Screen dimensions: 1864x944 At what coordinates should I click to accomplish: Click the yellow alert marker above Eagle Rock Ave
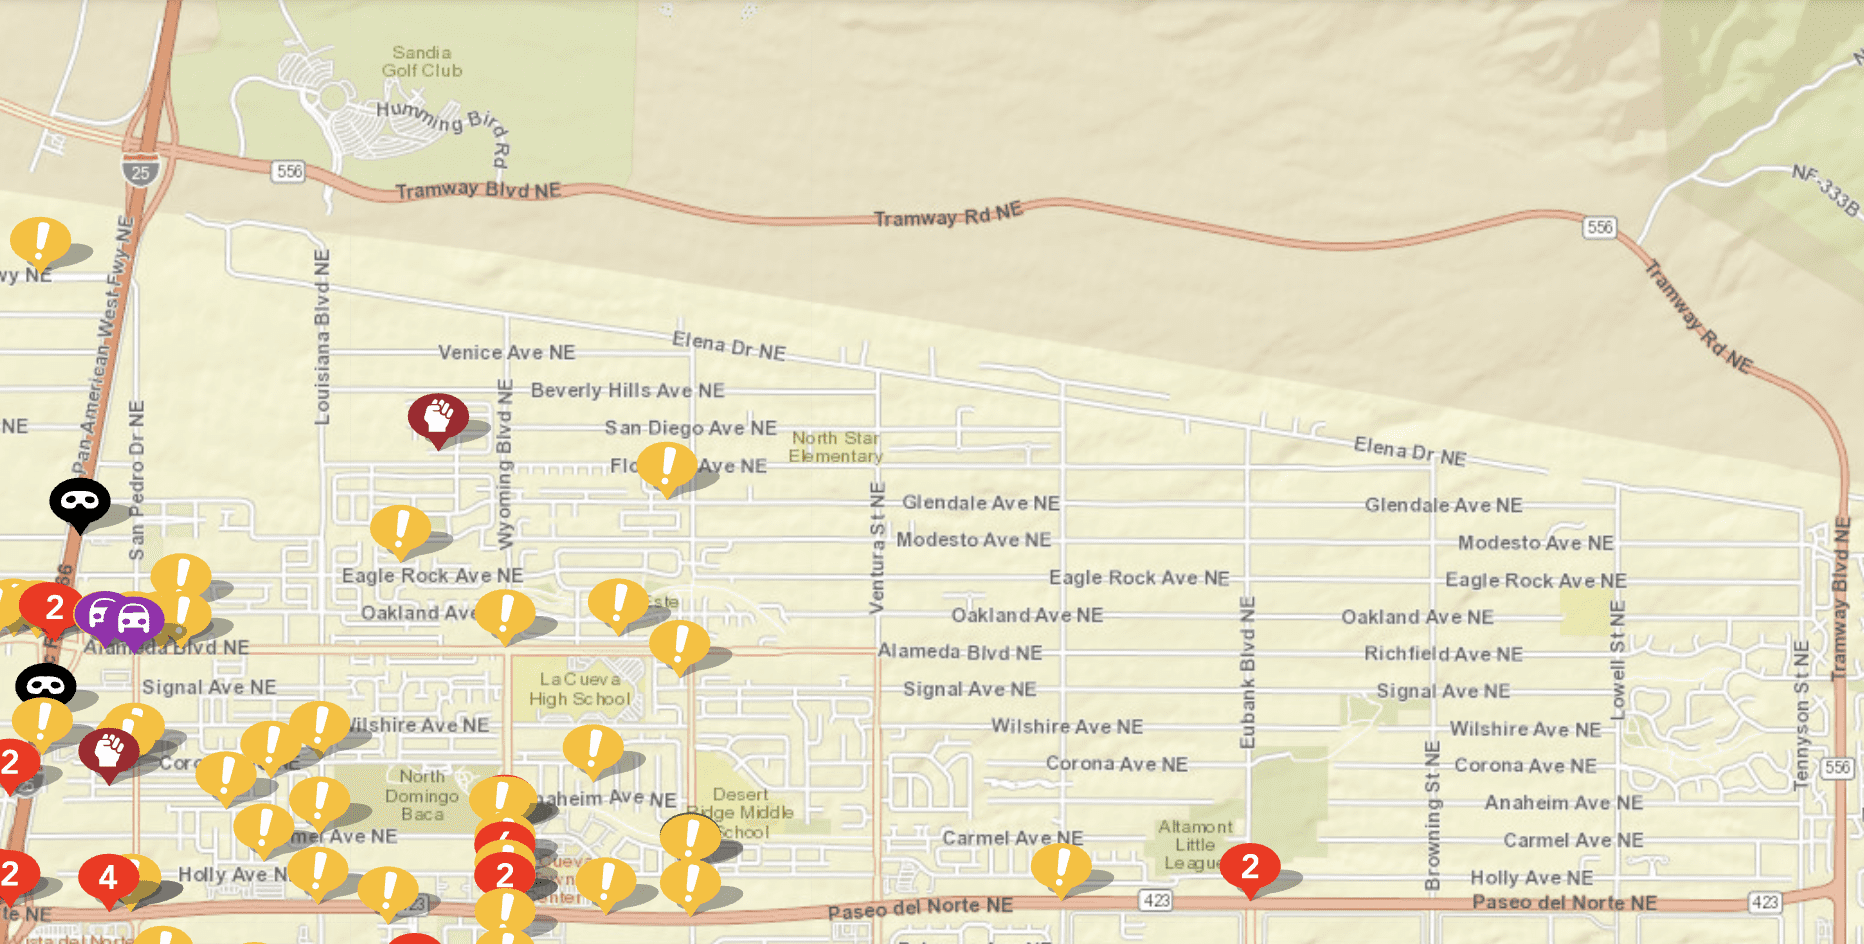400,531
